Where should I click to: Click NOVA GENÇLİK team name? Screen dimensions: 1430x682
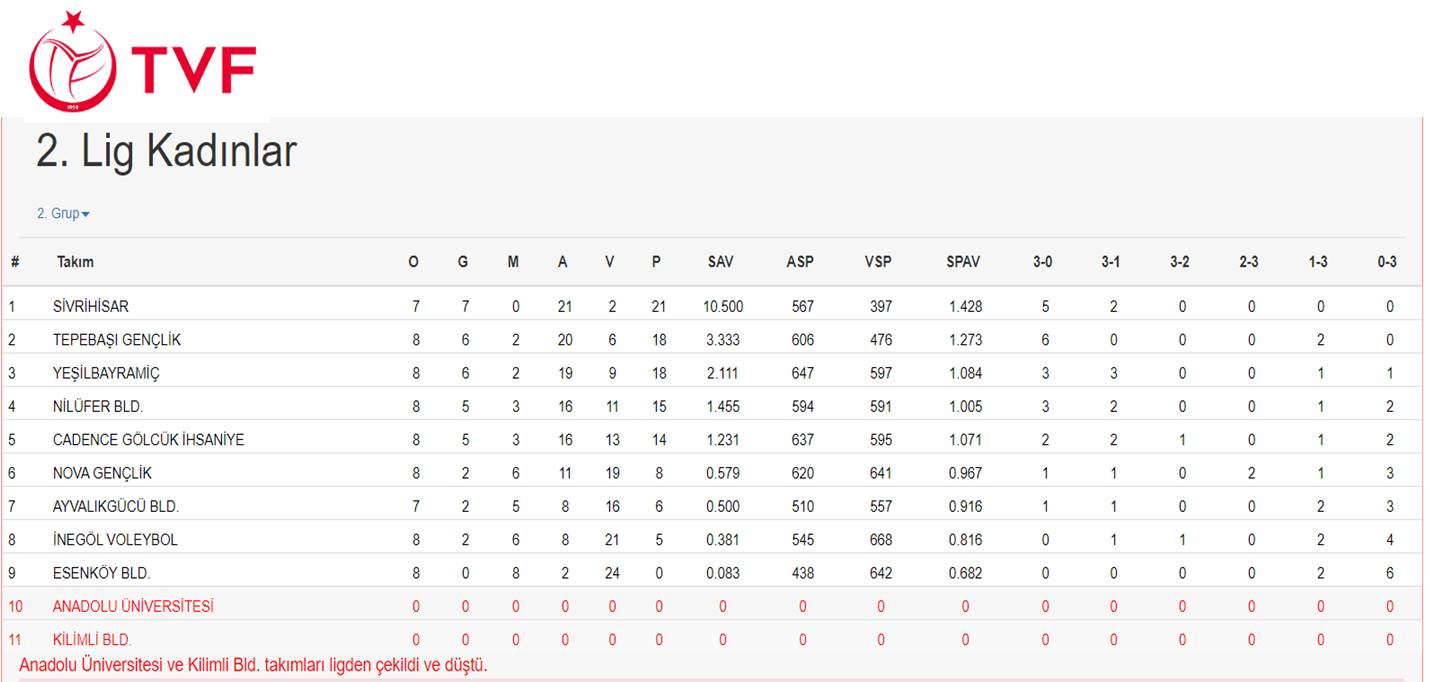click(x=102, y=473)
